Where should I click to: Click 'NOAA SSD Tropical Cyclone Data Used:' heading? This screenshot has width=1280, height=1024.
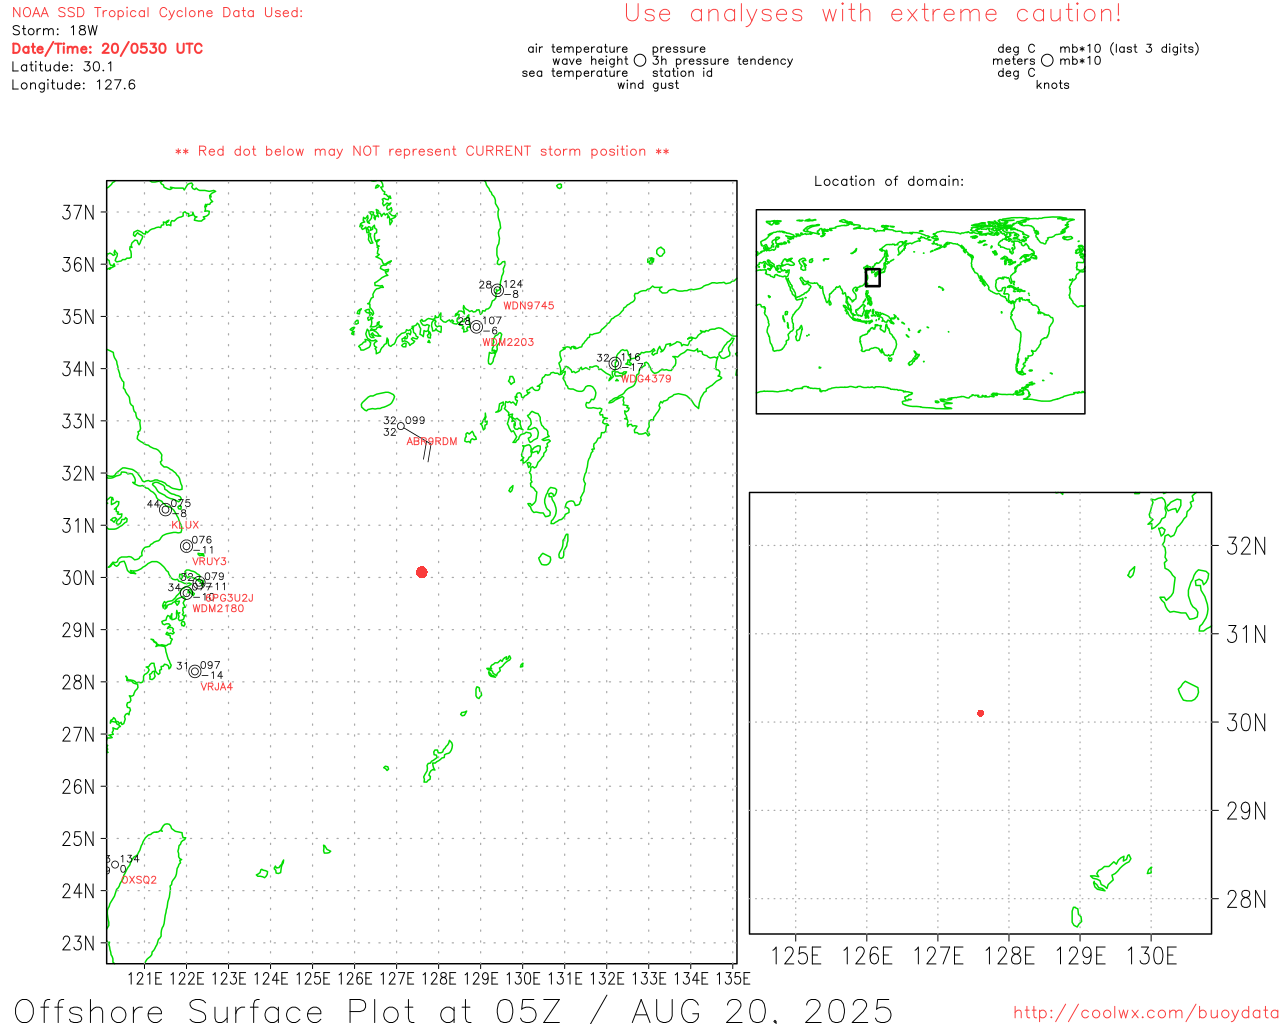[x=157, y=13]
